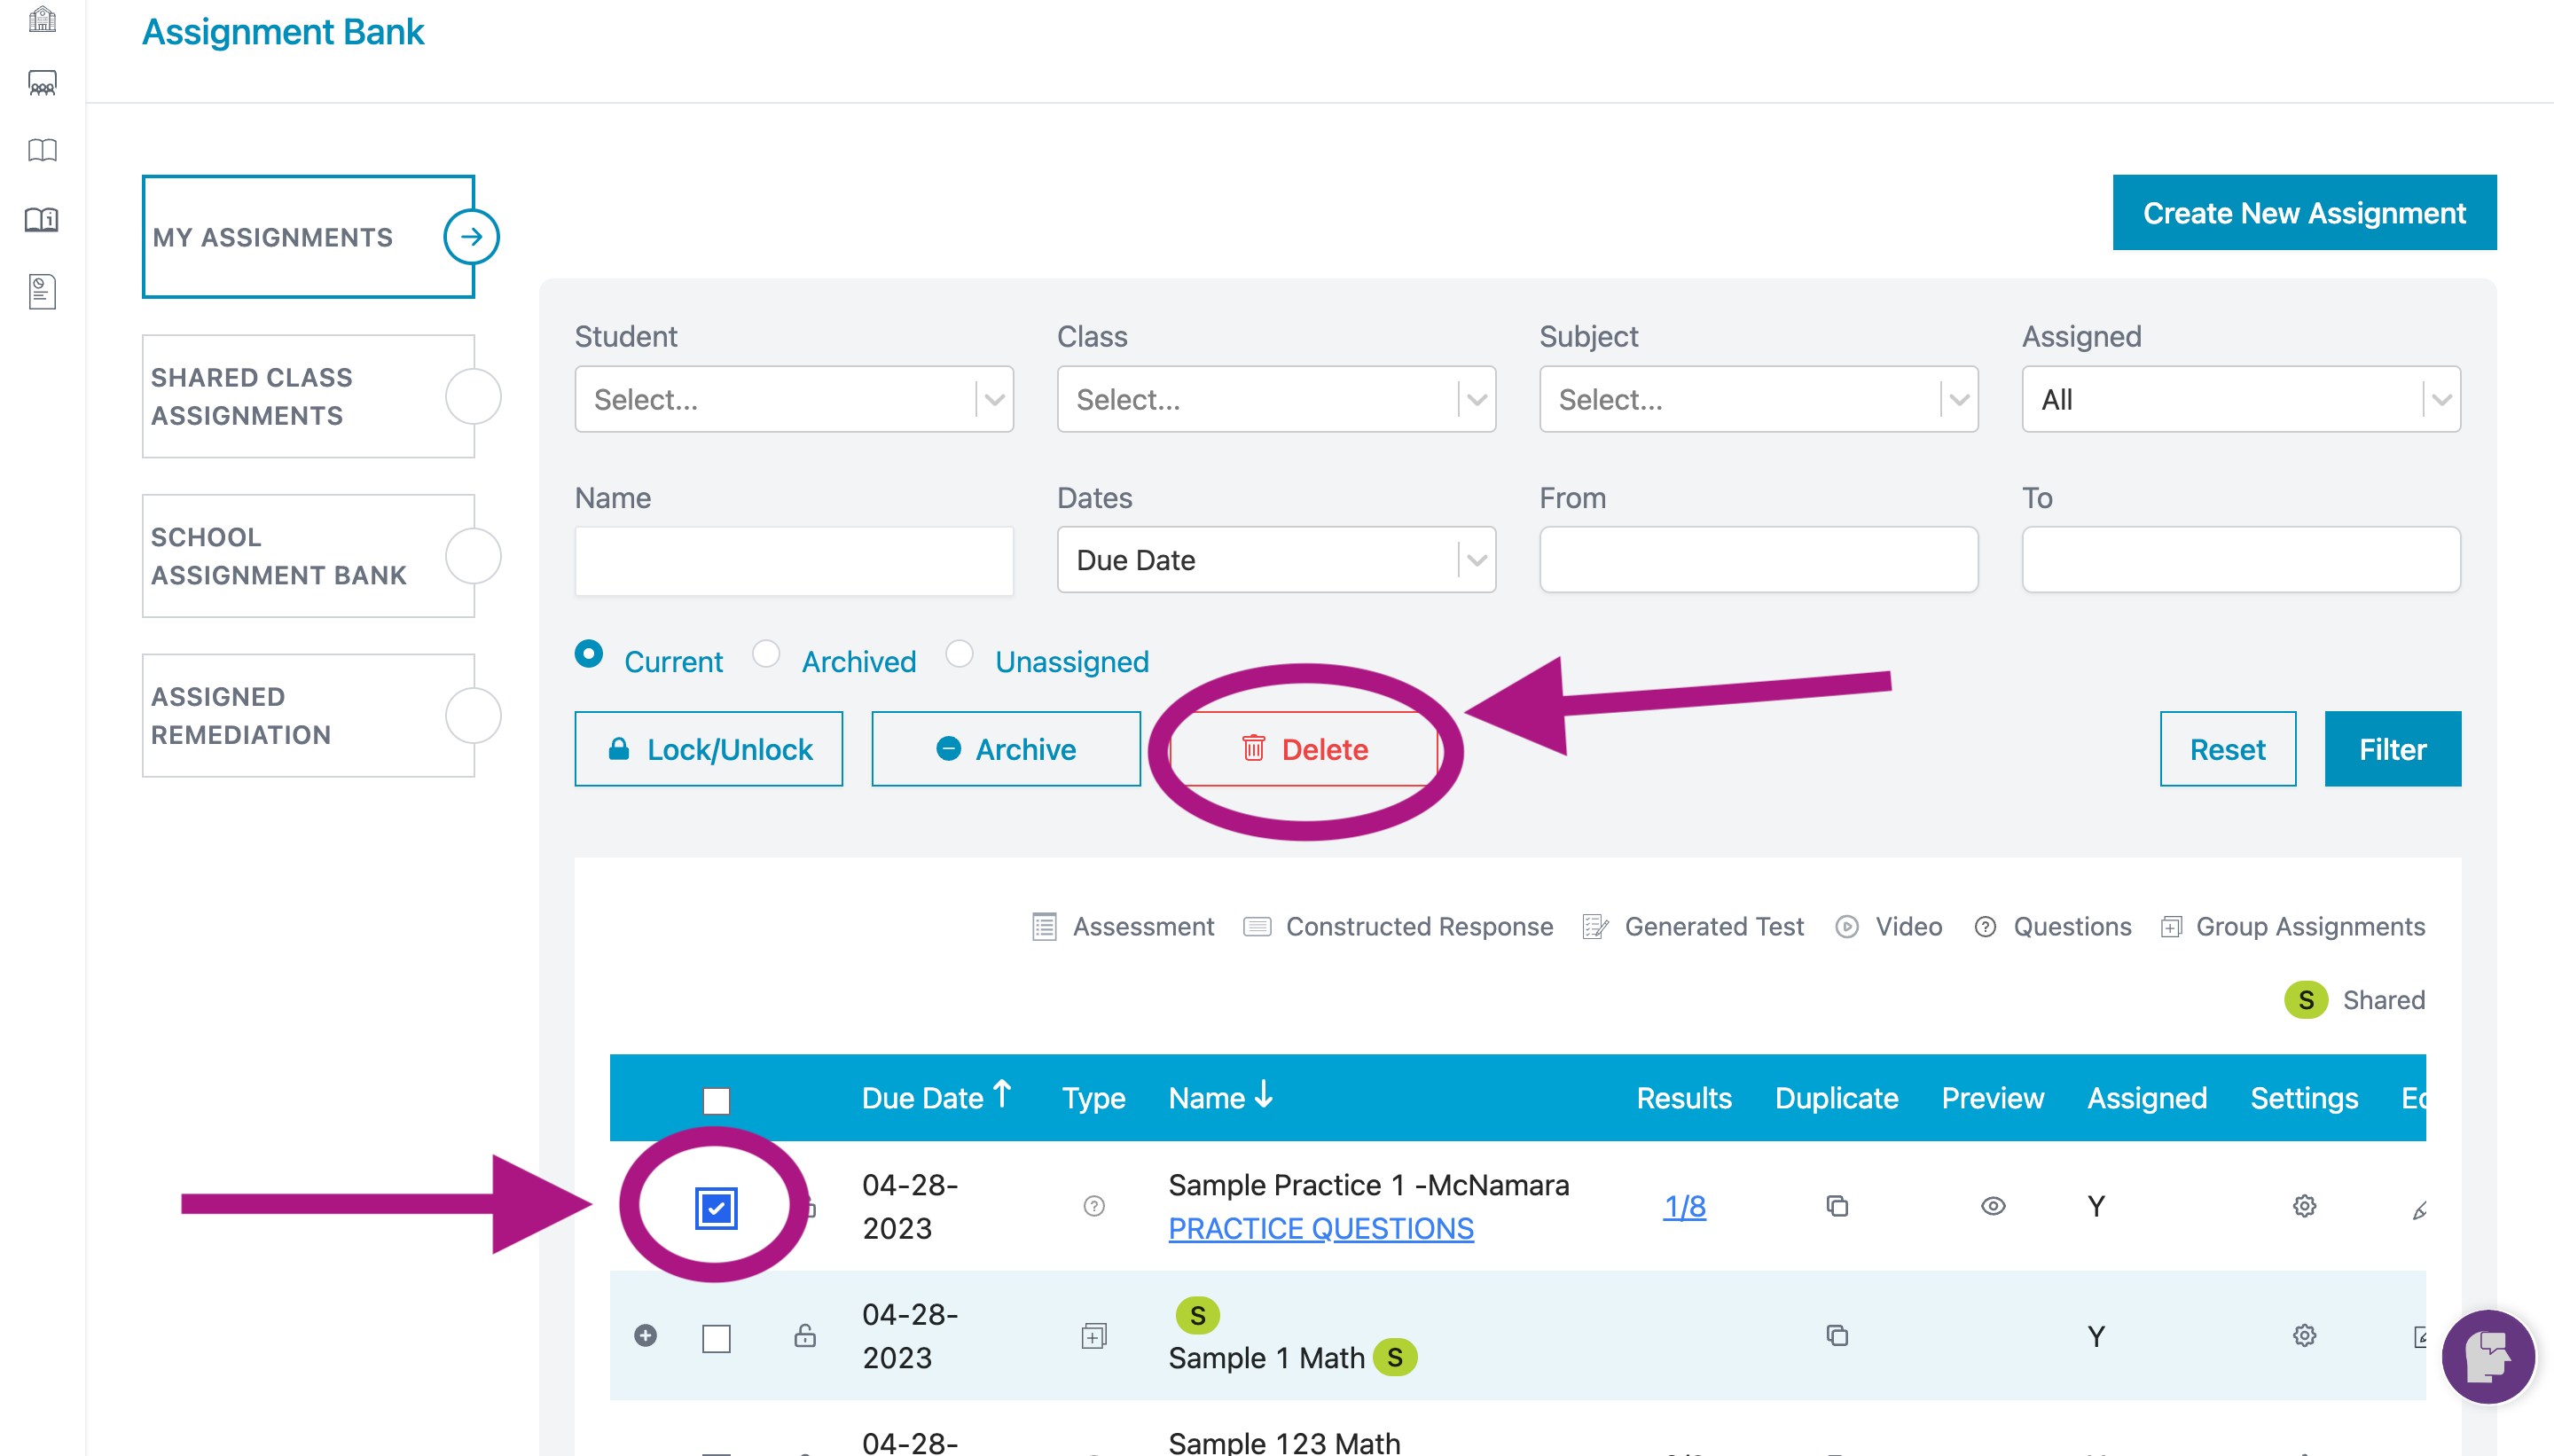Screen dimensions: 2554x1456
Task: Click the 1/8 results link for Sample Practice 1
Action: point(1686,1207)
